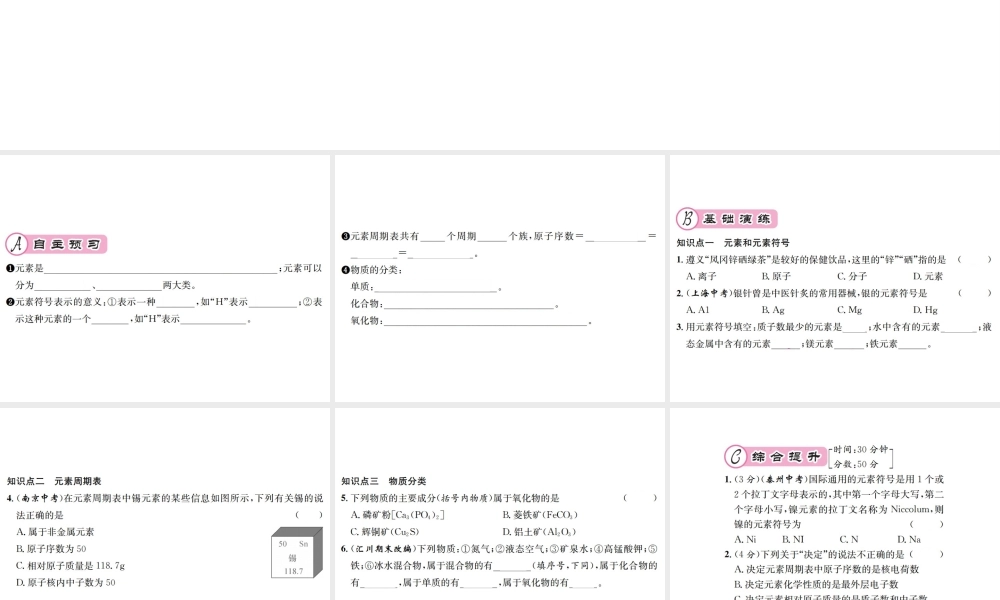Select option C. 辉铜矿(Cu₂S)
The image size is (1000, 600).
(x=385, y=532)
